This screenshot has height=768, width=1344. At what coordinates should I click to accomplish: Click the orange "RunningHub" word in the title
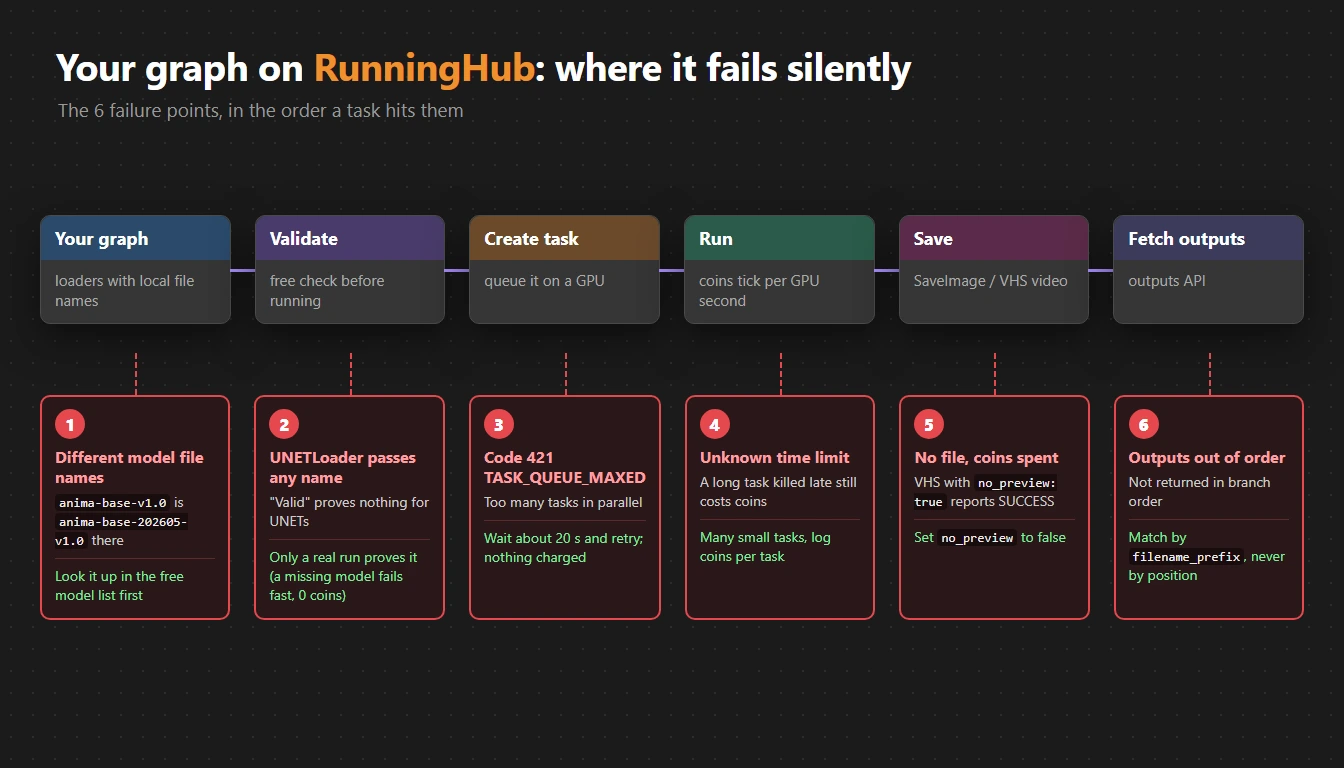point(424,69)
